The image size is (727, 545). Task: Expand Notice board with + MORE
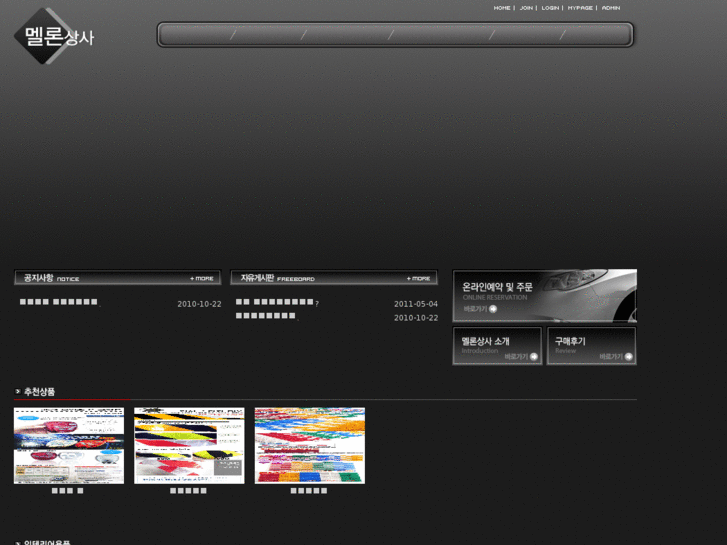tap(202, 278)
